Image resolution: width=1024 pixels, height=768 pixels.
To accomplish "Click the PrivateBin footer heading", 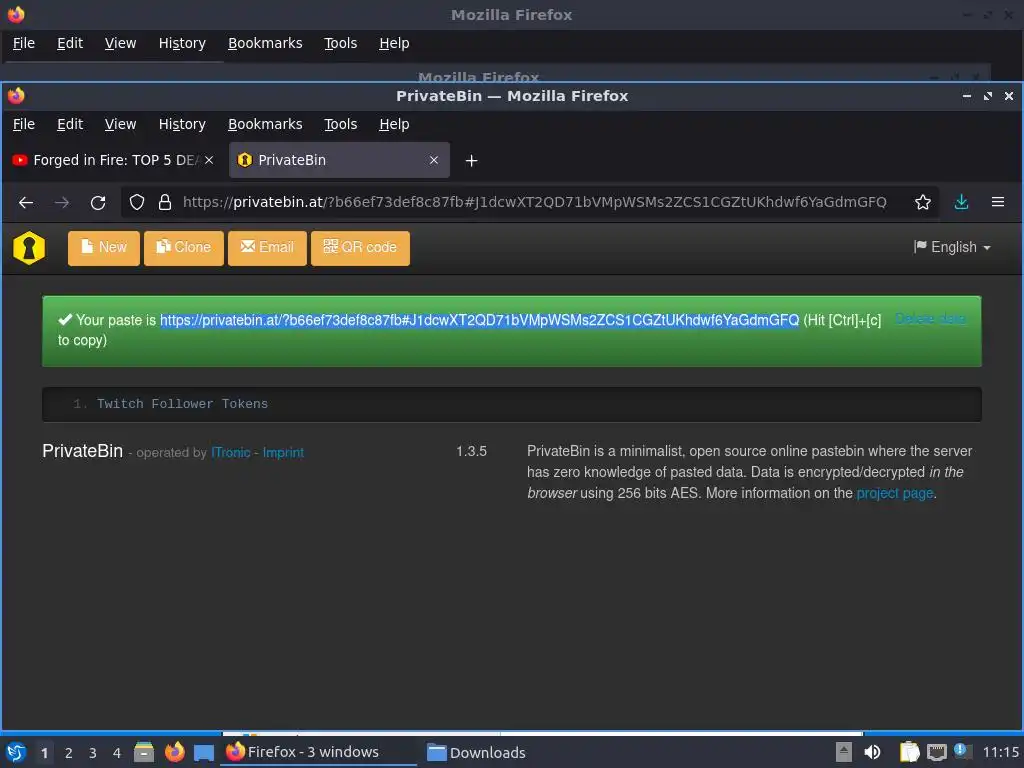I will tap(82, 451).
